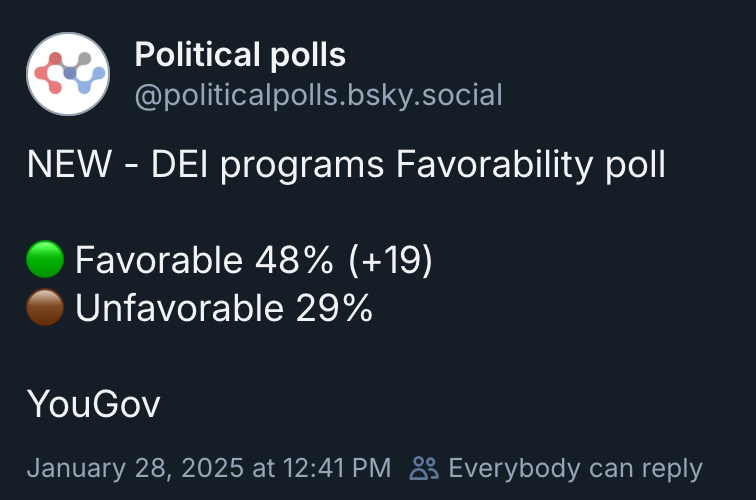Click the red node graphic in avatar

(x=49, y=73)
